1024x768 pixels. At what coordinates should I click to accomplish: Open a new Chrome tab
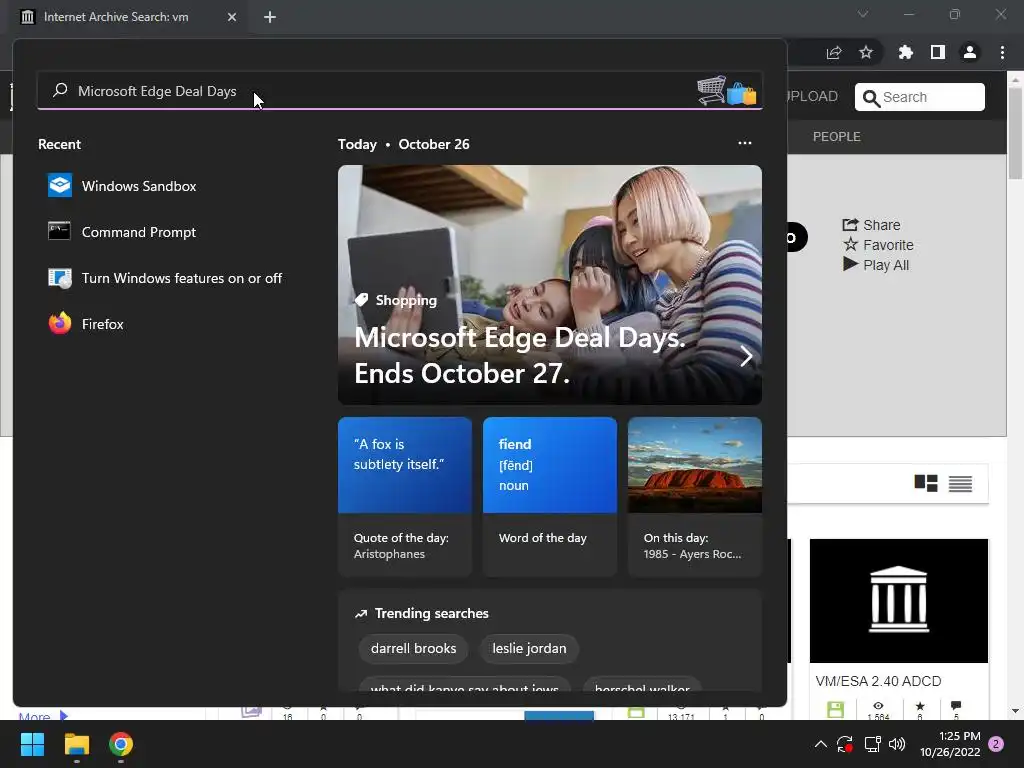point(270,17)
